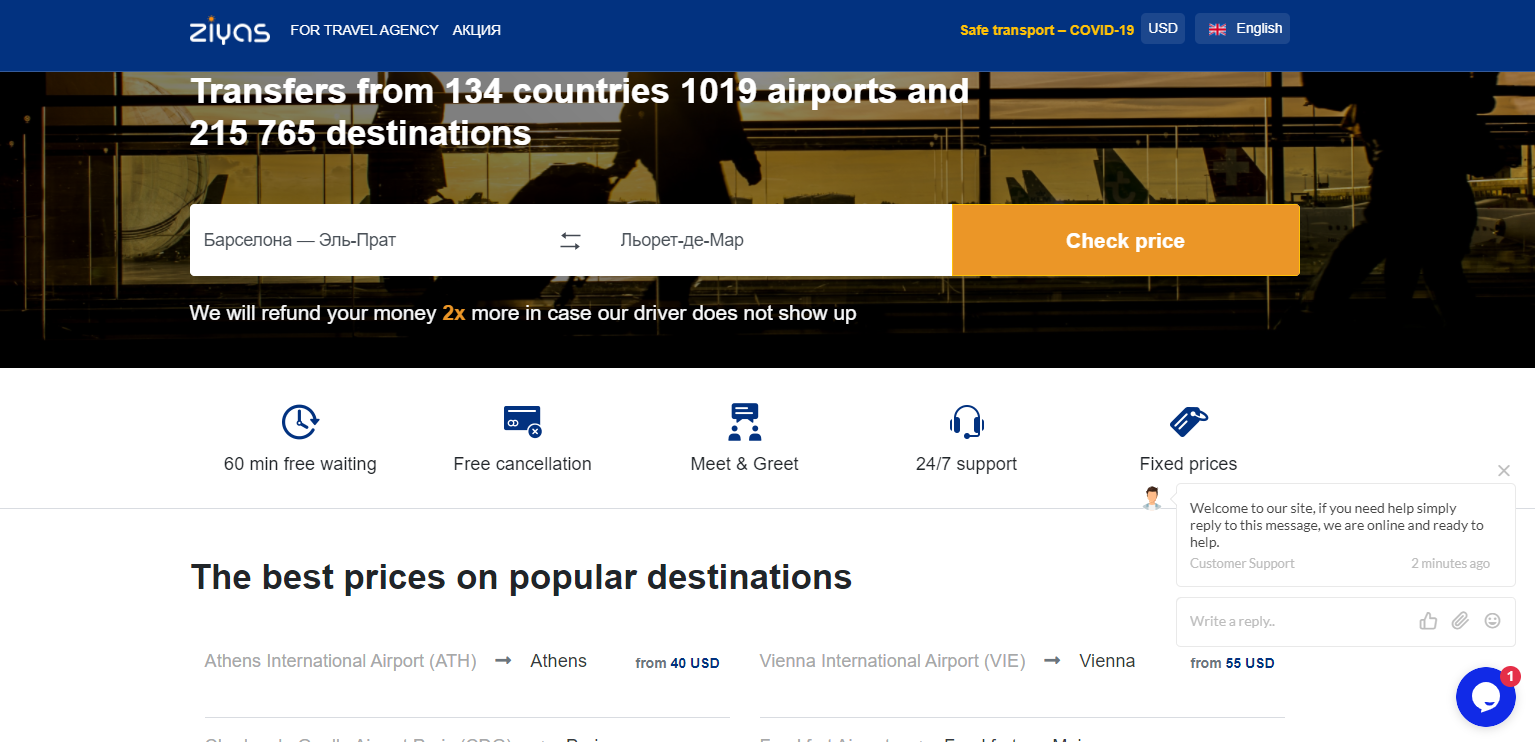The height and width of the screenshot is (742, 1535).
Task: Click the Ziyas logo
Action: 229,31
